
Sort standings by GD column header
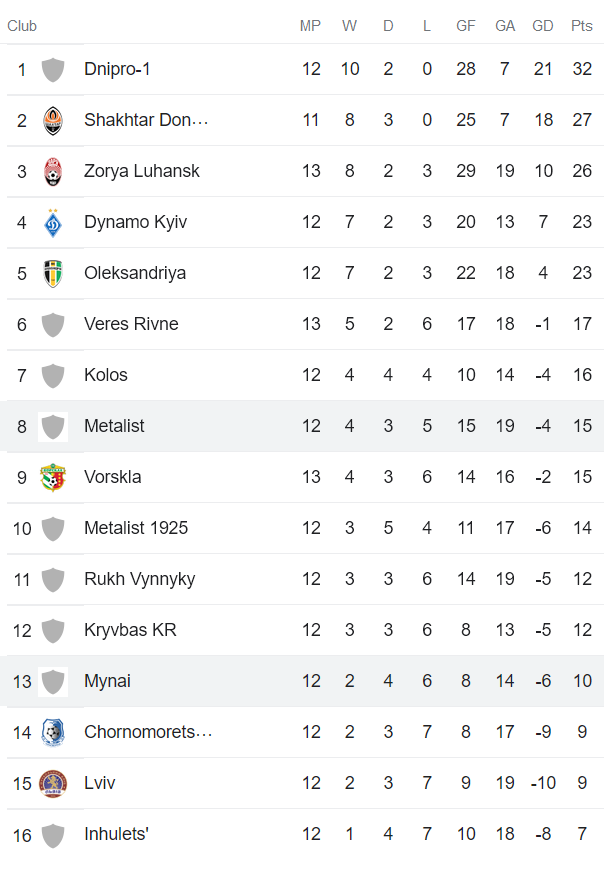point(543,26)
